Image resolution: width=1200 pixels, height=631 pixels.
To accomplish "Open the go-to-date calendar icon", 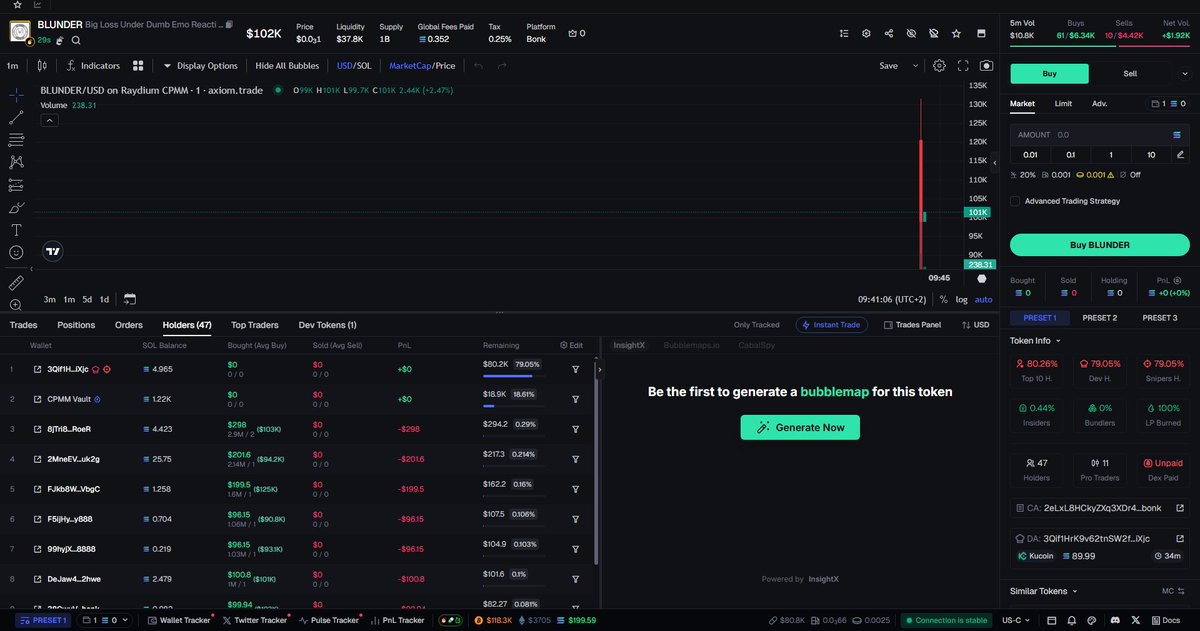I will pos(130,299).
